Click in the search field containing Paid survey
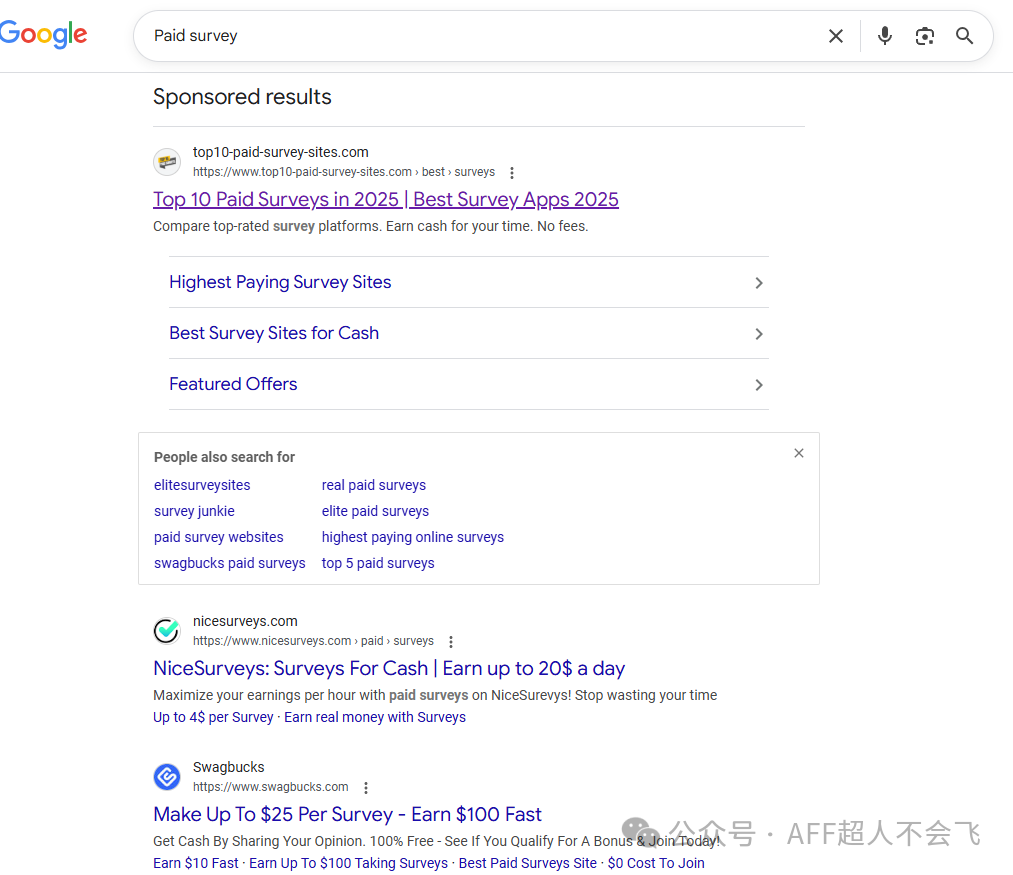Viewport: 1013px width, 875px height. pyautogui.click(x=478, y=36)
